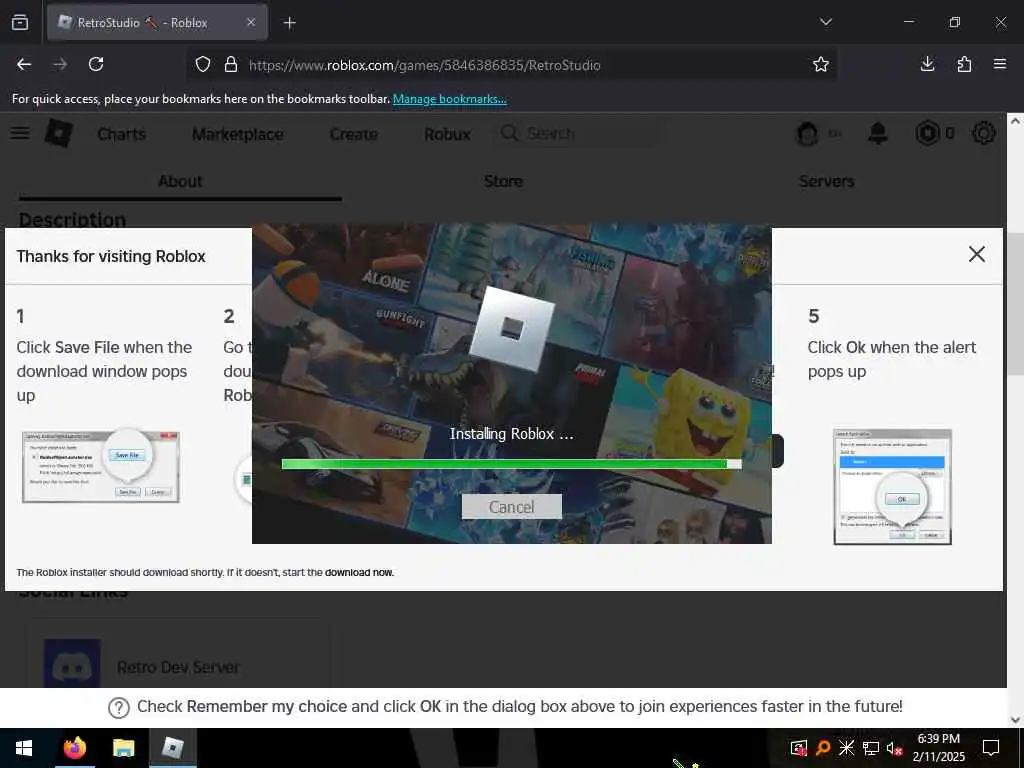Go to Roblox home via the logo
This screenshot has height=768, width=1024.
[59, 133]
